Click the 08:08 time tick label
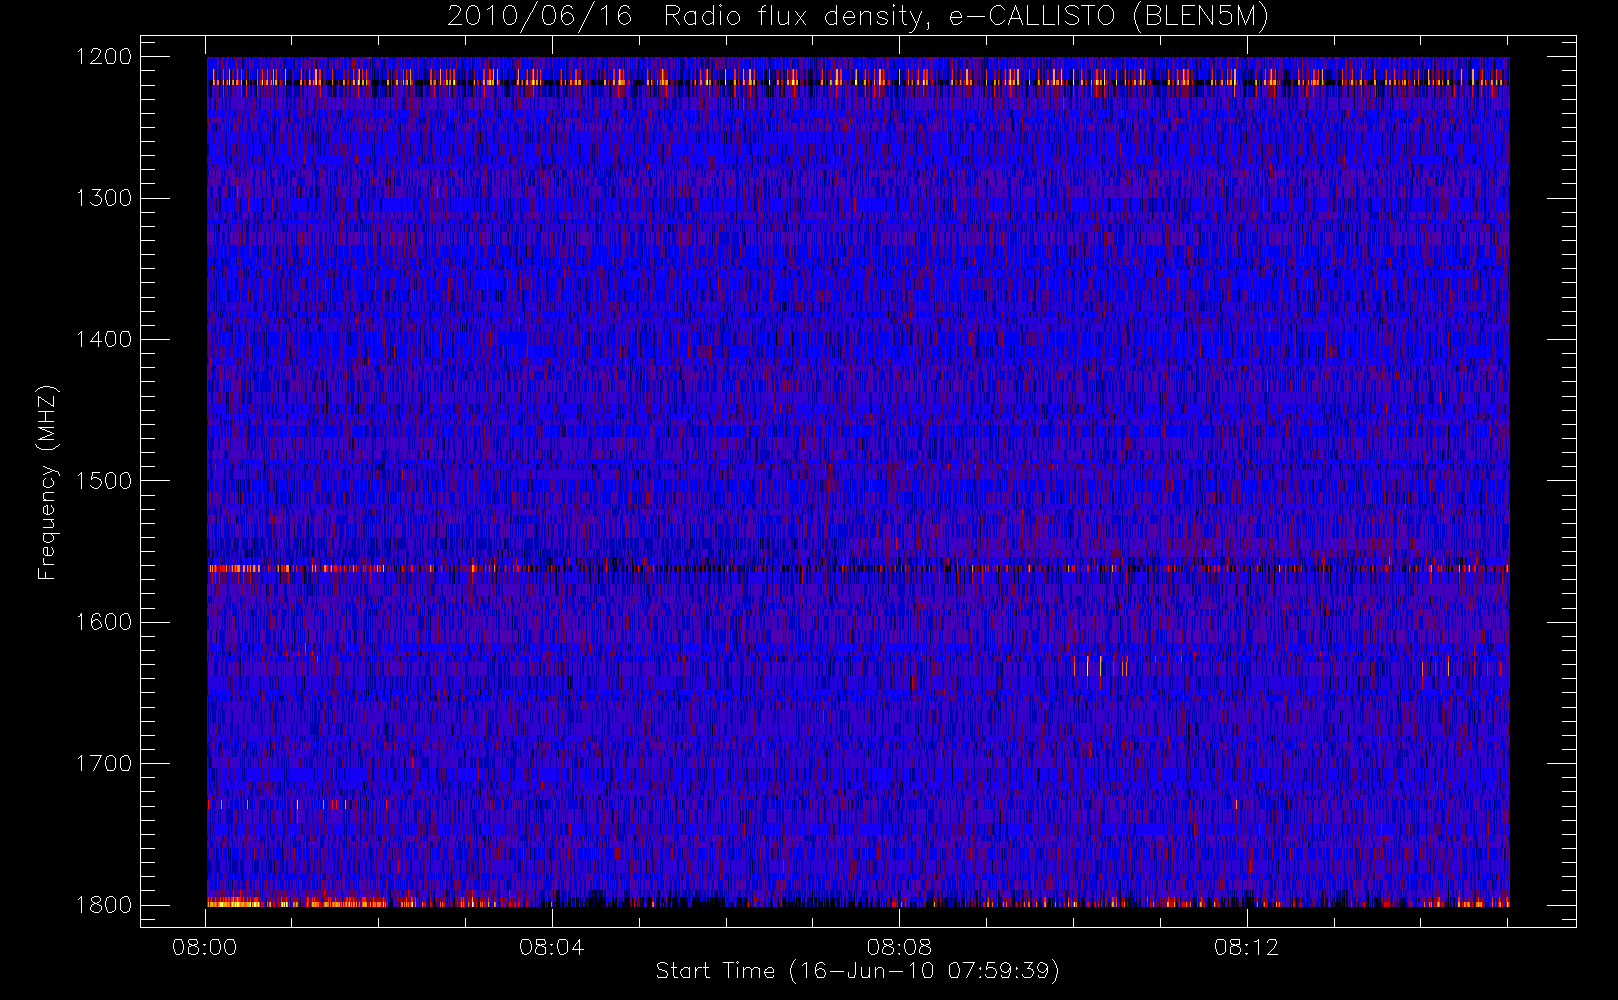1618x1000 pixels. pos(899,947)
